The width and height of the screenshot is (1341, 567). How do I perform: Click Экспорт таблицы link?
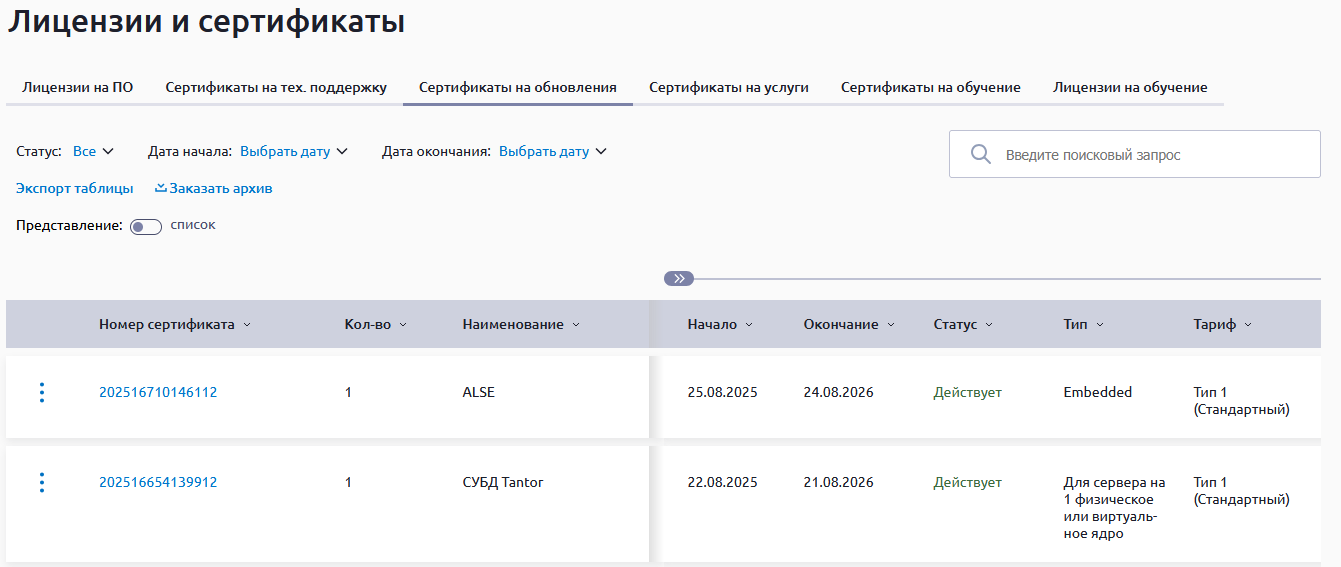coord(74,189)
